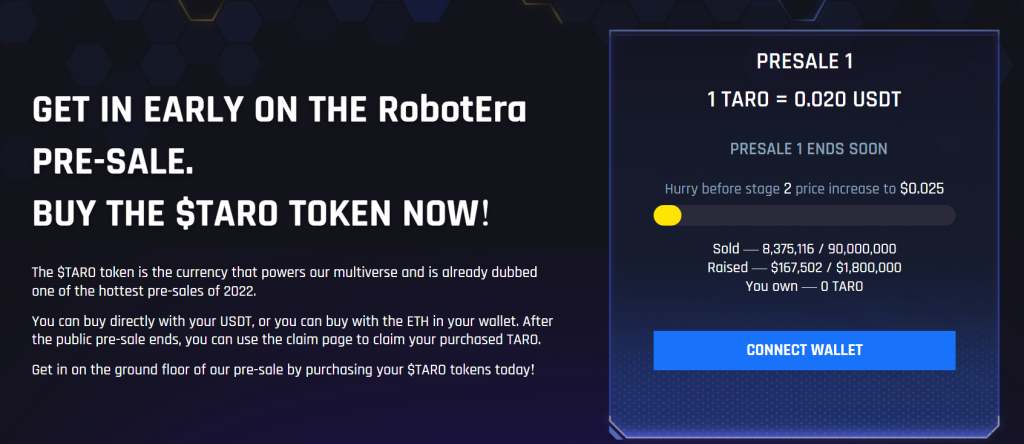Click the stage 2 price $0.025 text
Image resolution: width=1024 pixels, height=444 pixels.
922,189
